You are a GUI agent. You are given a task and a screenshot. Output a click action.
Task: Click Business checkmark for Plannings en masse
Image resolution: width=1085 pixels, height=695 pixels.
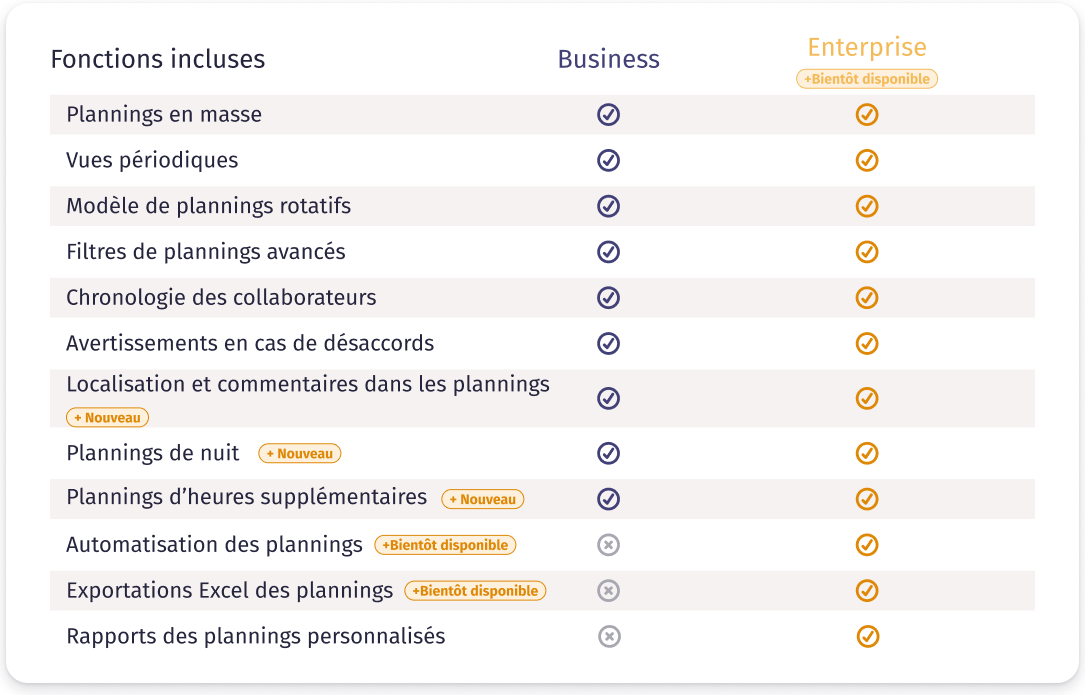(608, 114)
